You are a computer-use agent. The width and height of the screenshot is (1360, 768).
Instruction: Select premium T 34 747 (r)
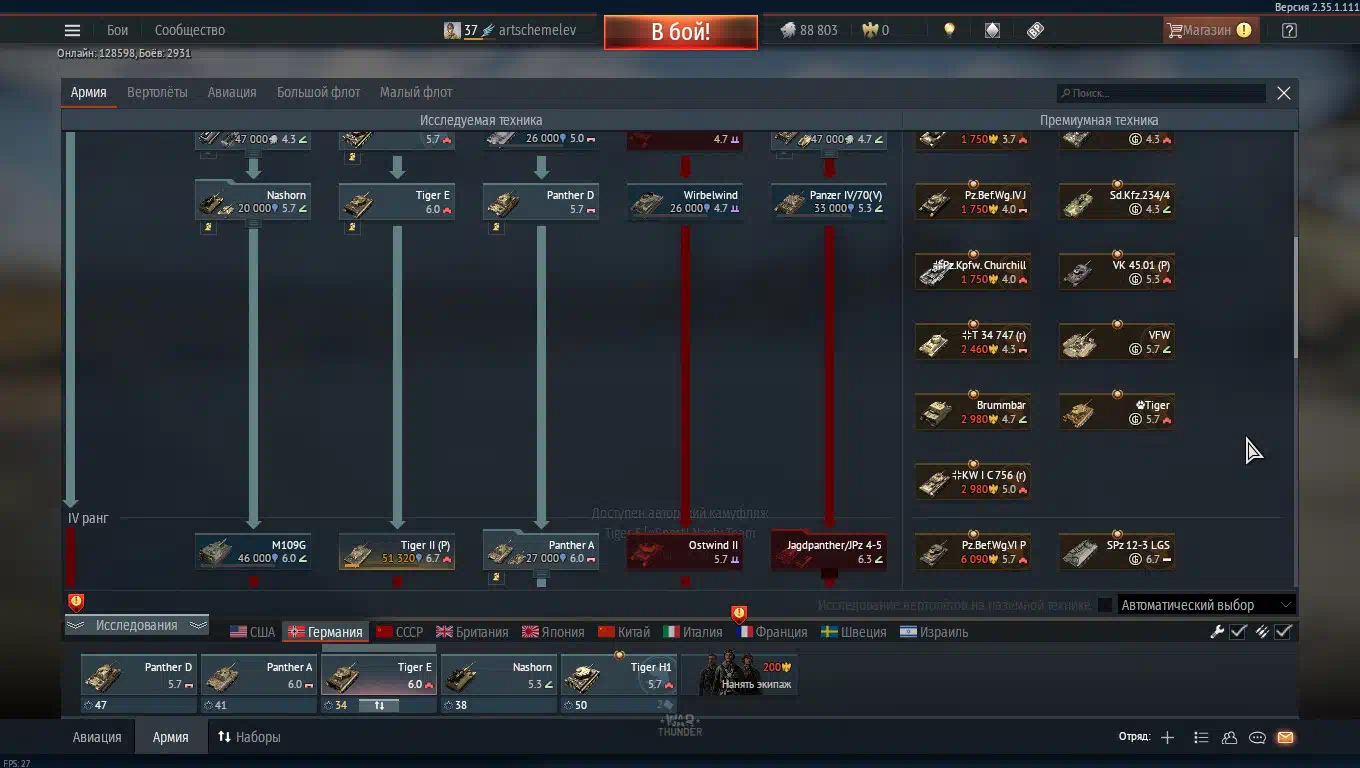973,342
